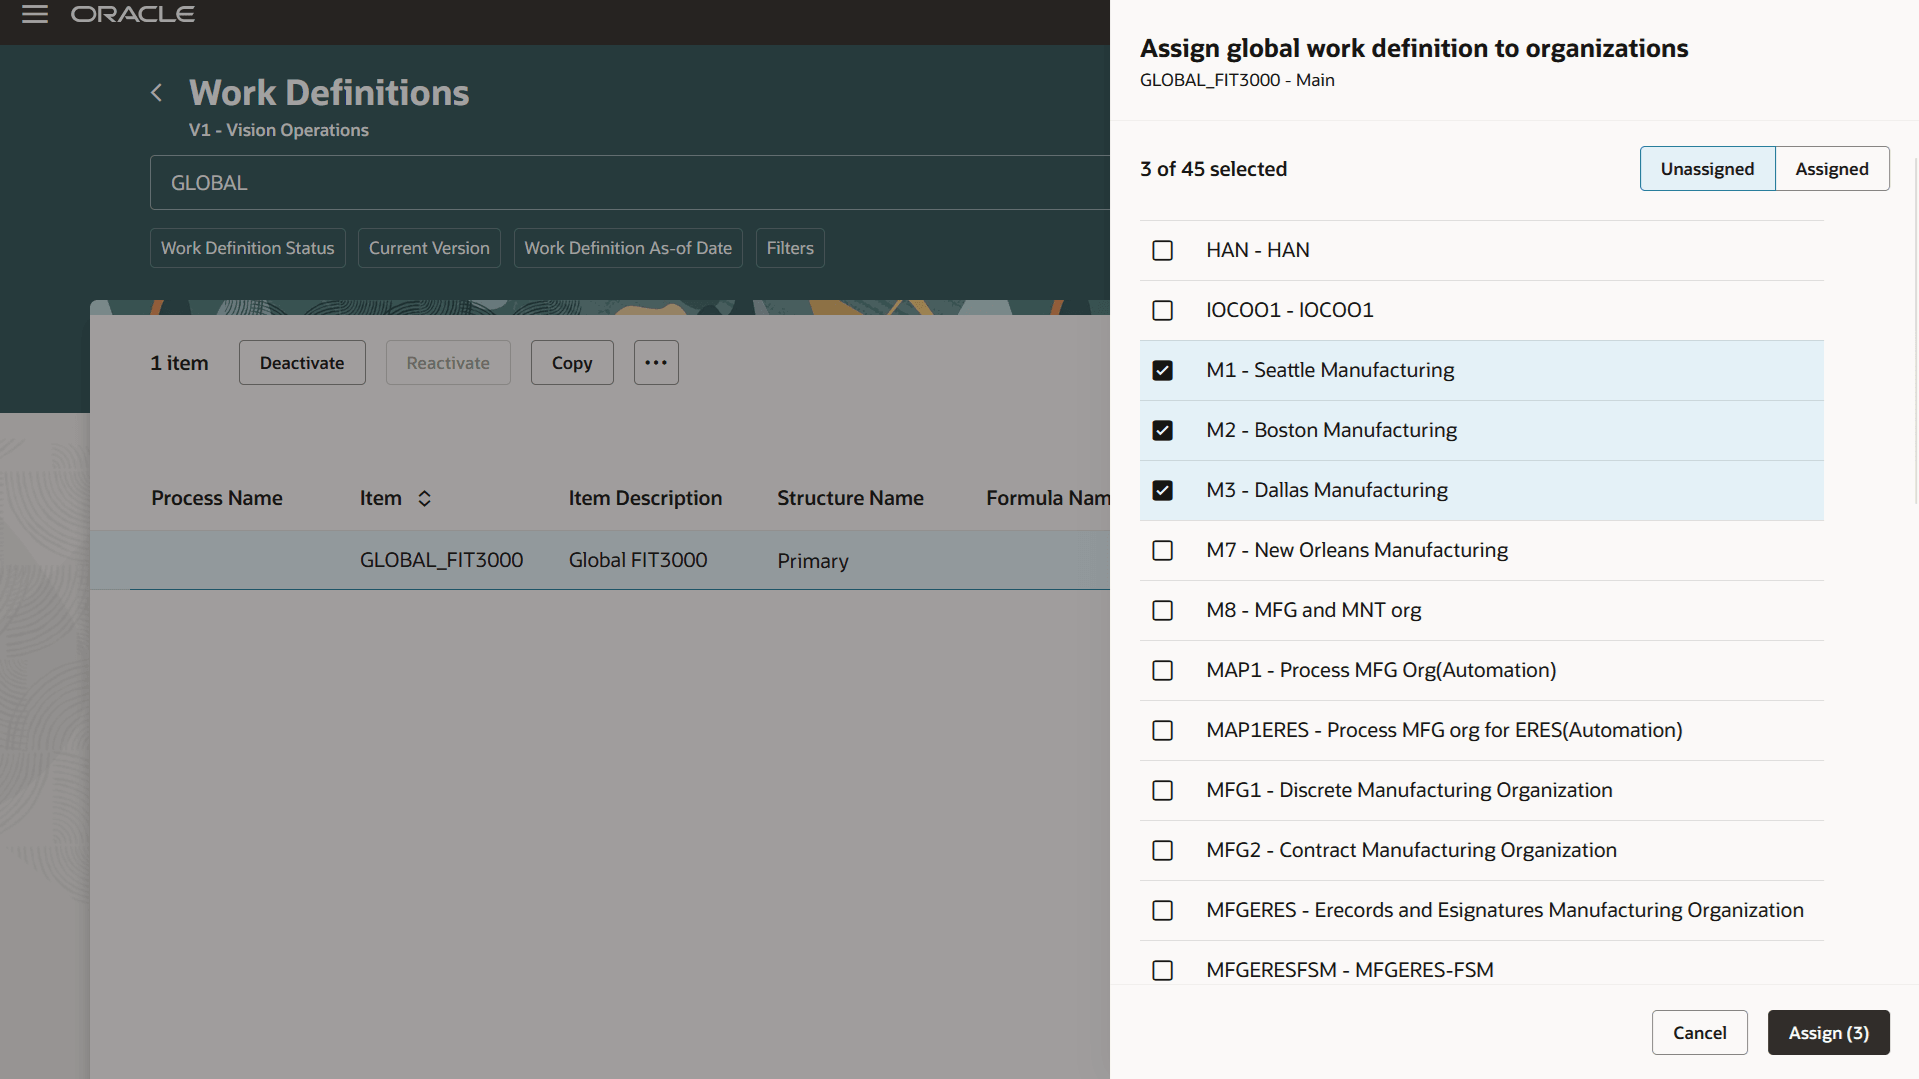
Task: Copy the selected work definition
Action: (x=571, y=362)
